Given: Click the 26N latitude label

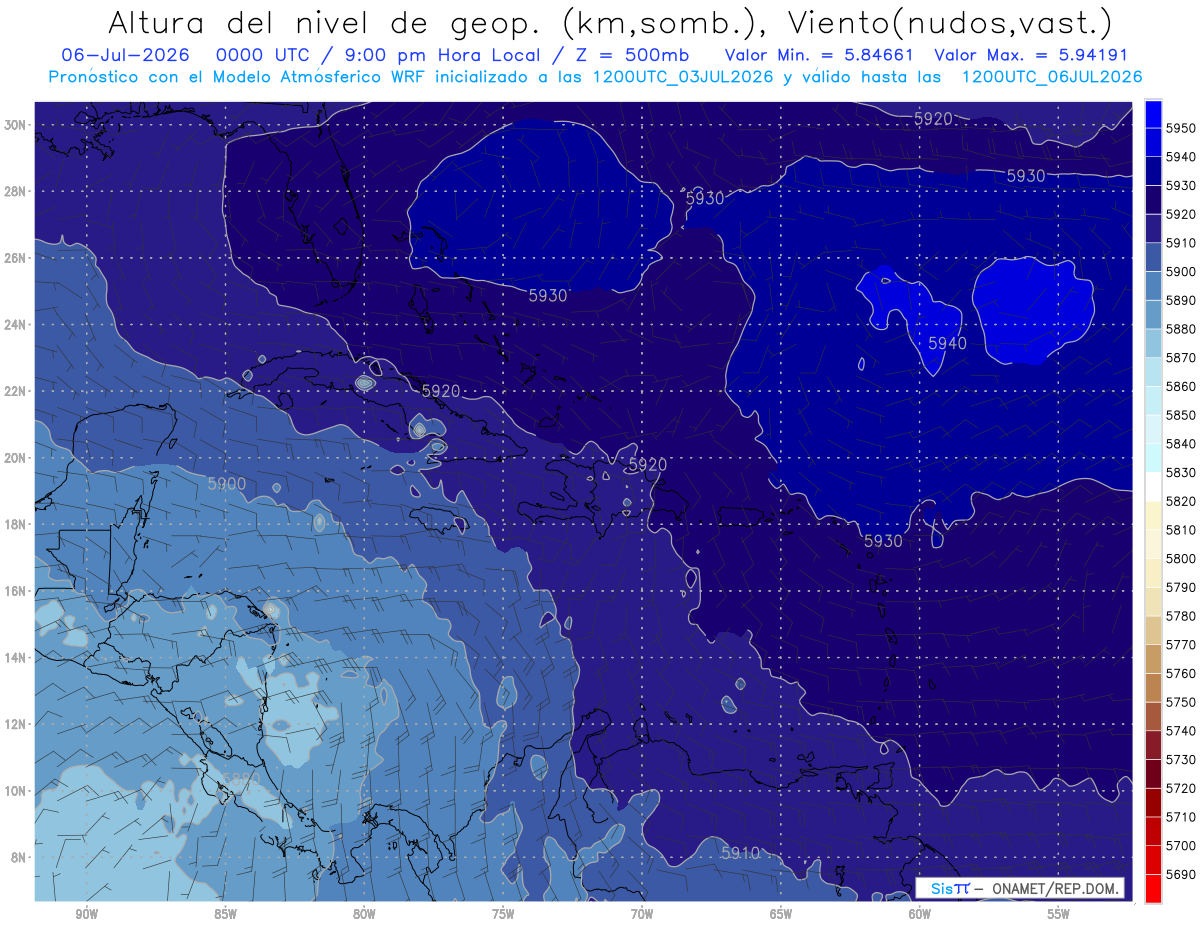Looking at the screenshot, I should [x=17, y=258].
